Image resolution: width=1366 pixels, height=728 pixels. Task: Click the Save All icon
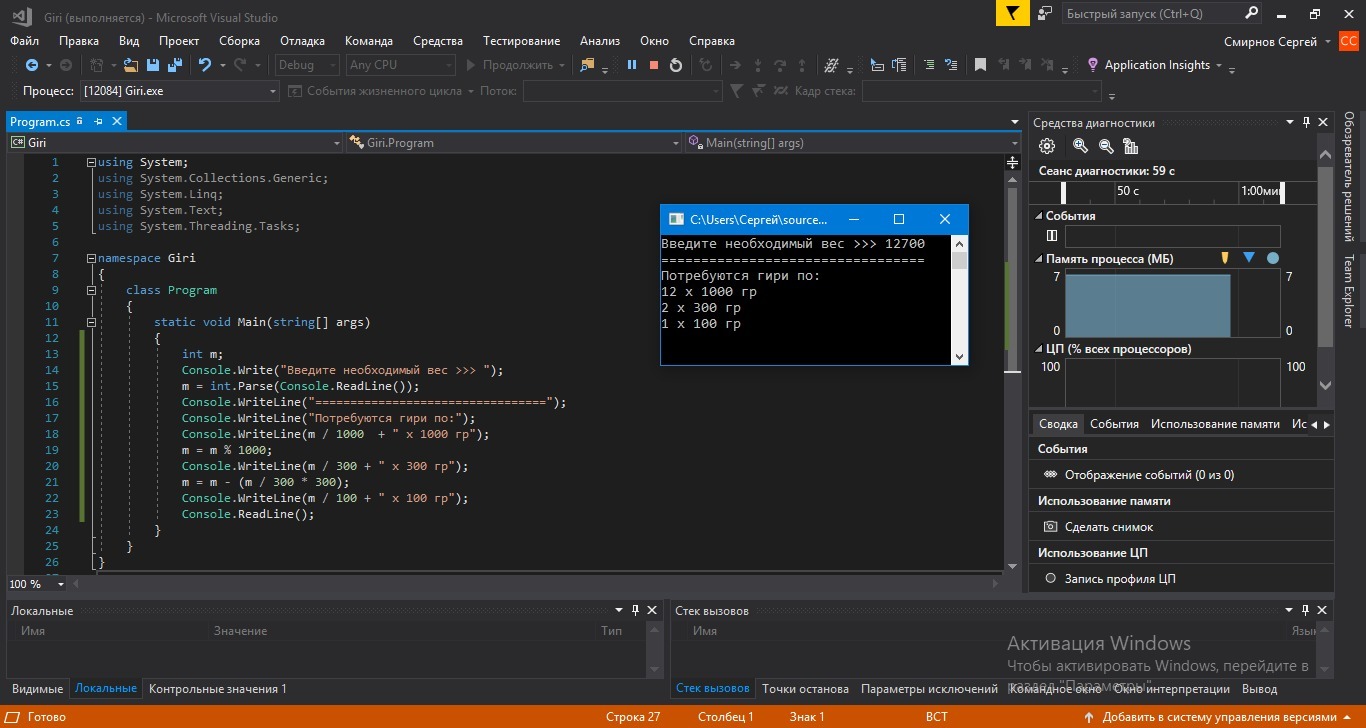(175, 65)
